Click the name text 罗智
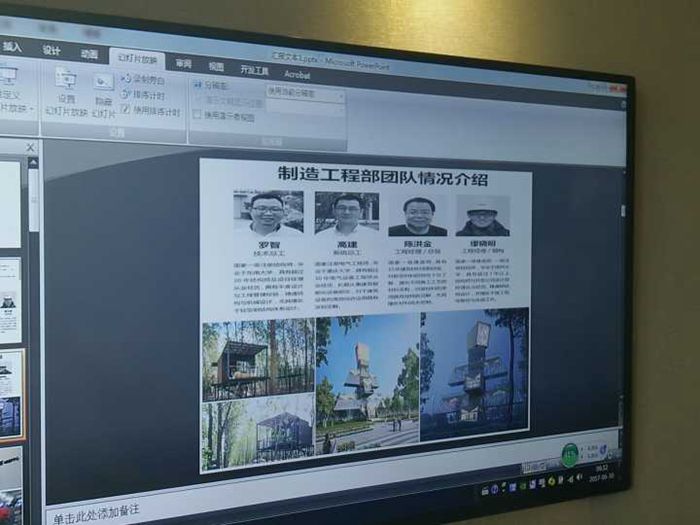The height and width of the screenshot is (525, 700). click(x=269, y=245)
